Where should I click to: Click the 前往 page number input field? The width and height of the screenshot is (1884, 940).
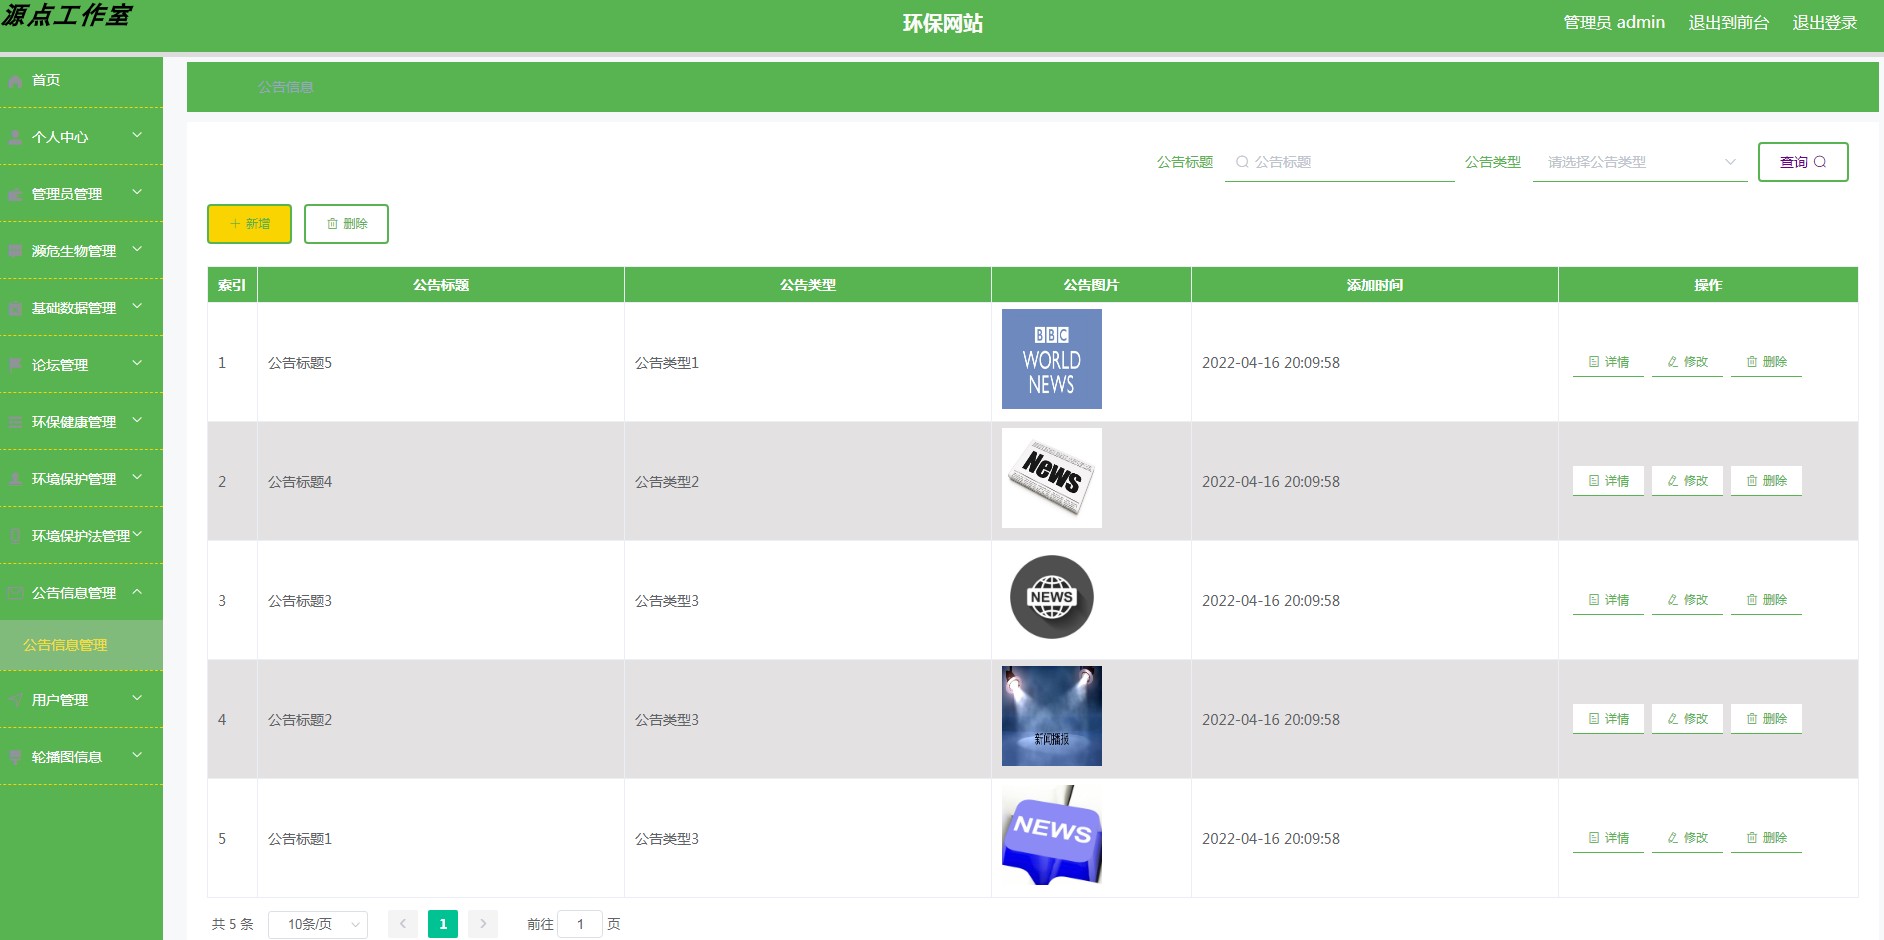(580, 924)
